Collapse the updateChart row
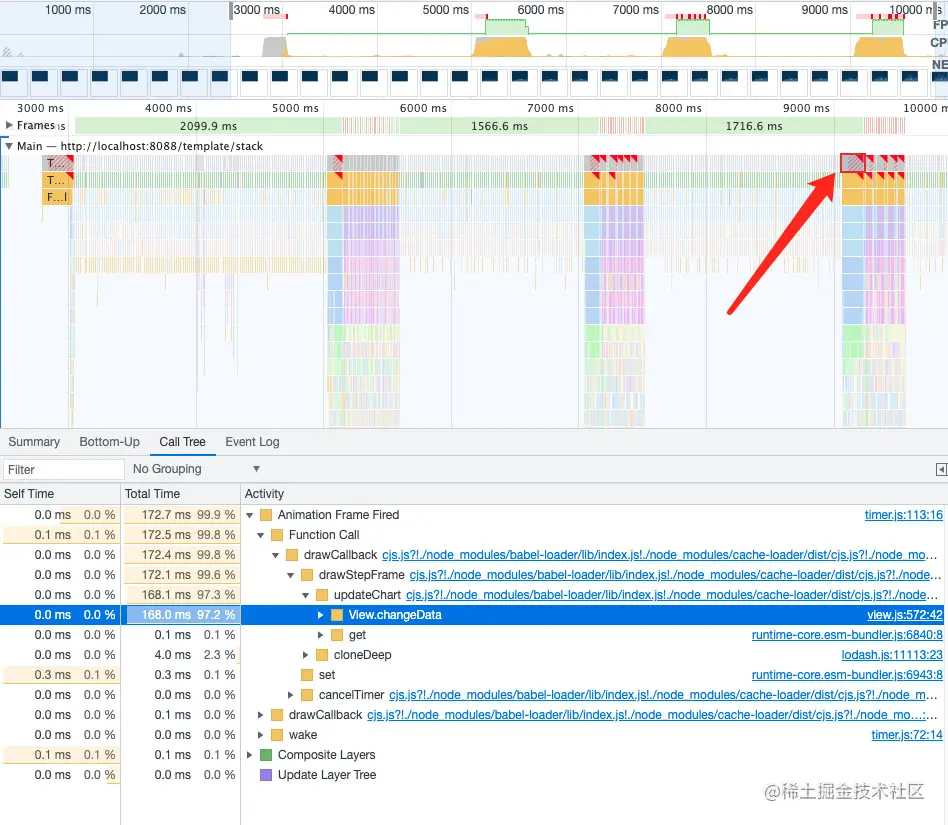Image resolution: width=948 pixels, height=825 pixels. coord(305,595)
